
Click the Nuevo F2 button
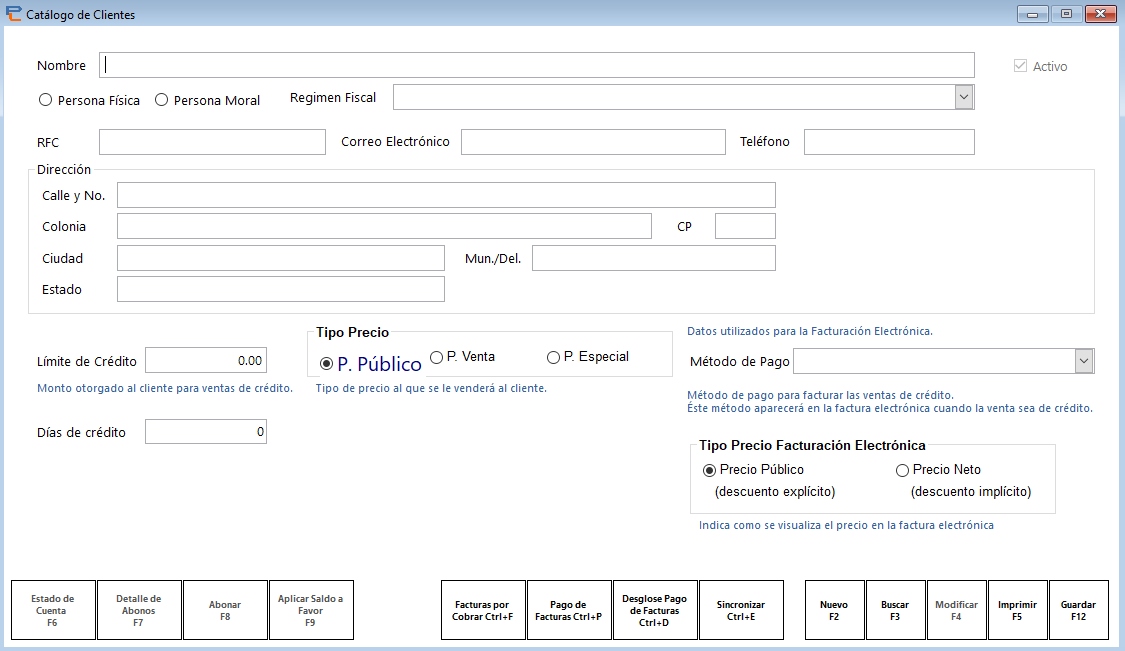click(834, 610)
